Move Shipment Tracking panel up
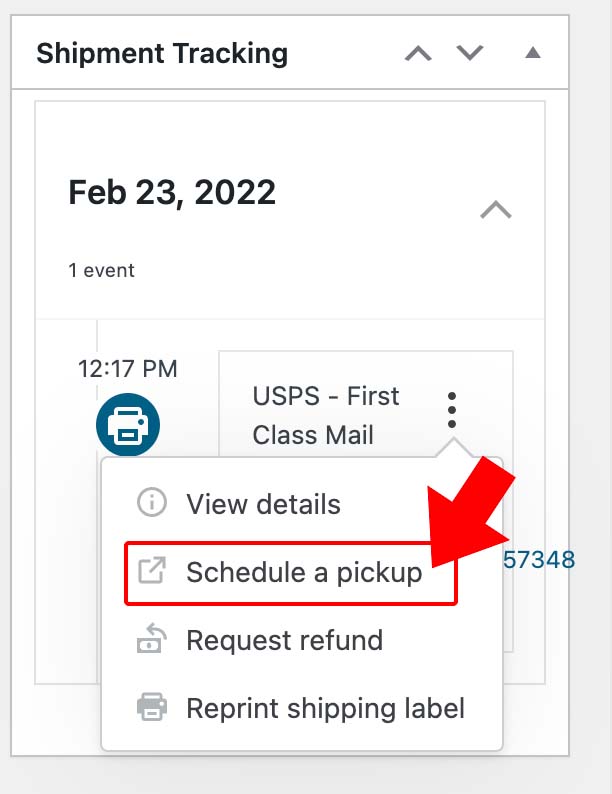 (418, 53)
